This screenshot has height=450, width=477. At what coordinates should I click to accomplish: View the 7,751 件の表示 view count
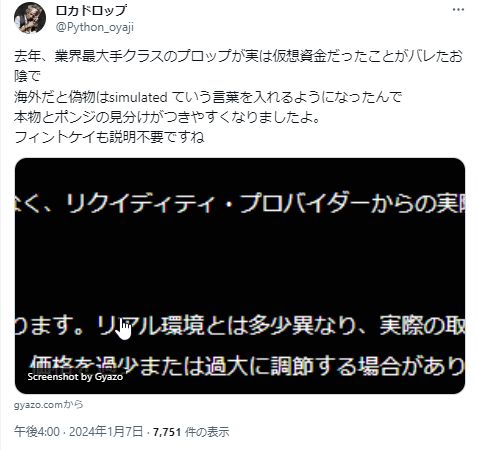(191, 432)
